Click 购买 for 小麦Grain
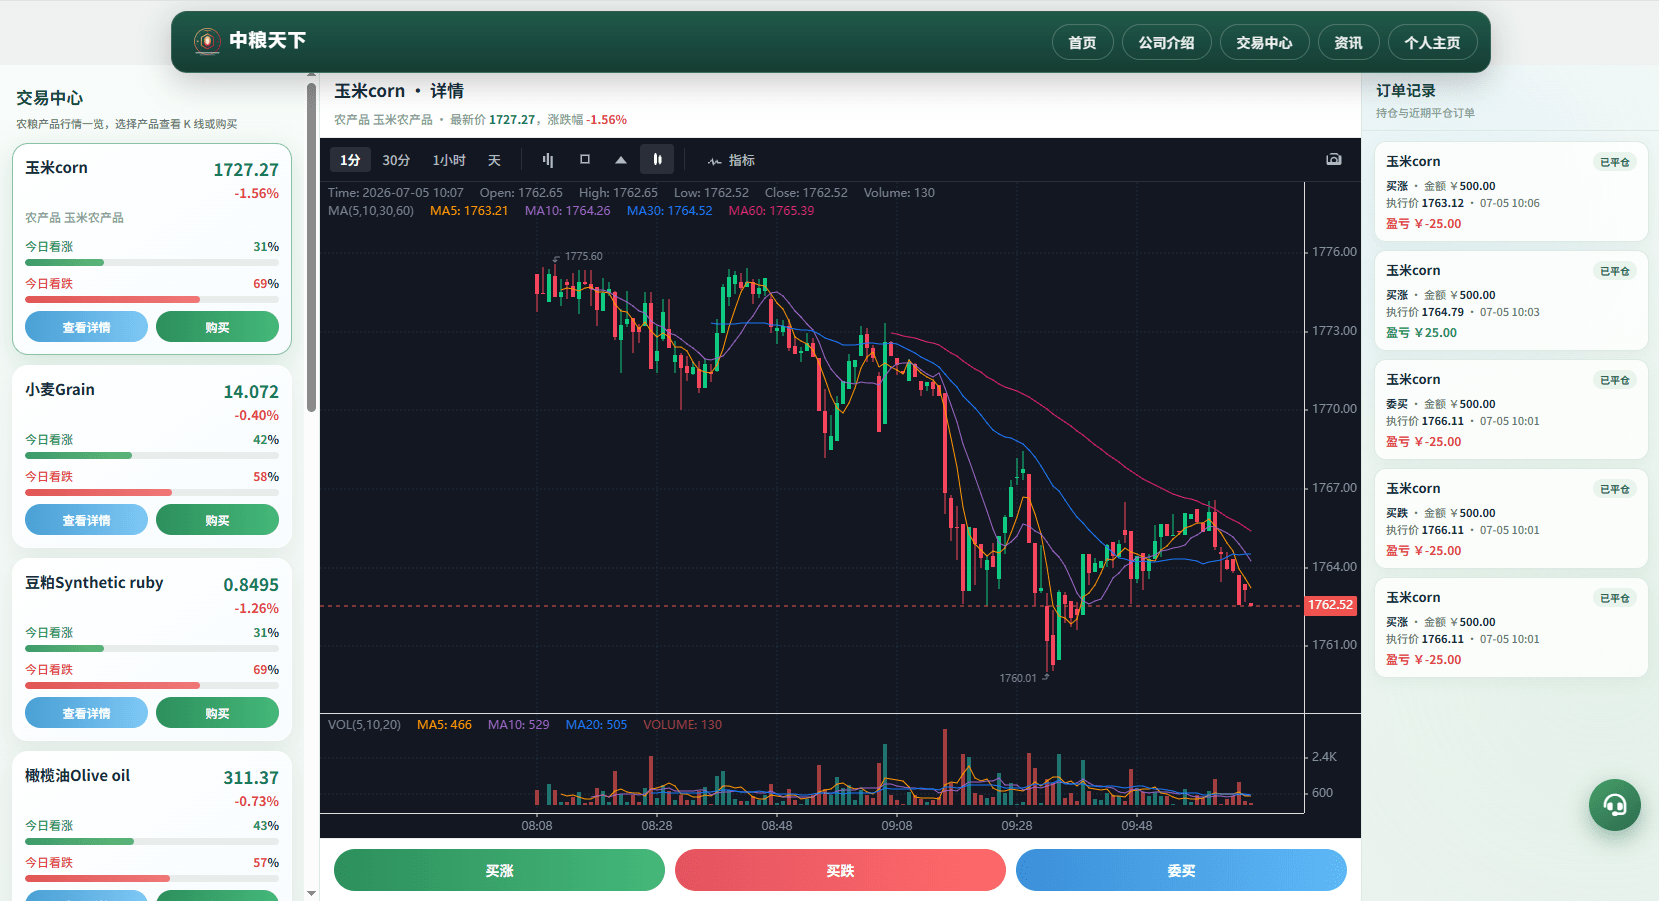This screenshot has height=901, width=1659. coord(217,520)
